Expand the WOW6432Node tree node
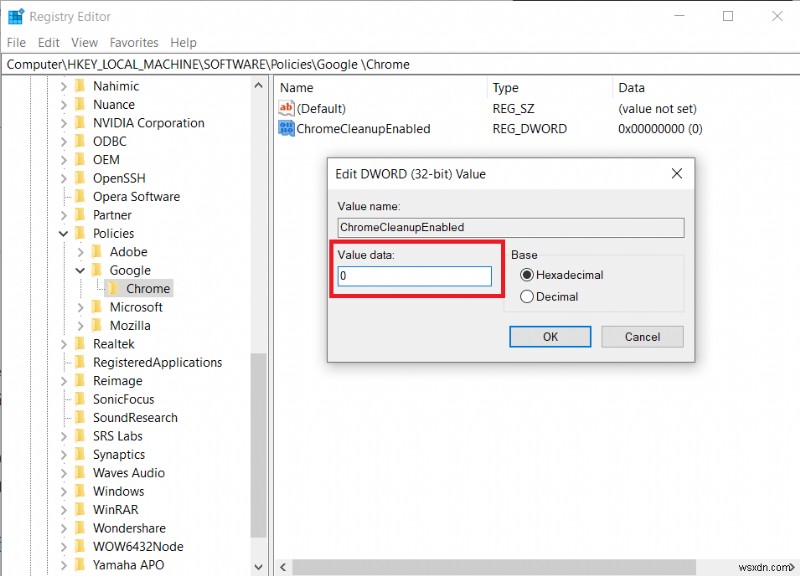The width and height of the screenshot is (800, 576). [63, 546]
